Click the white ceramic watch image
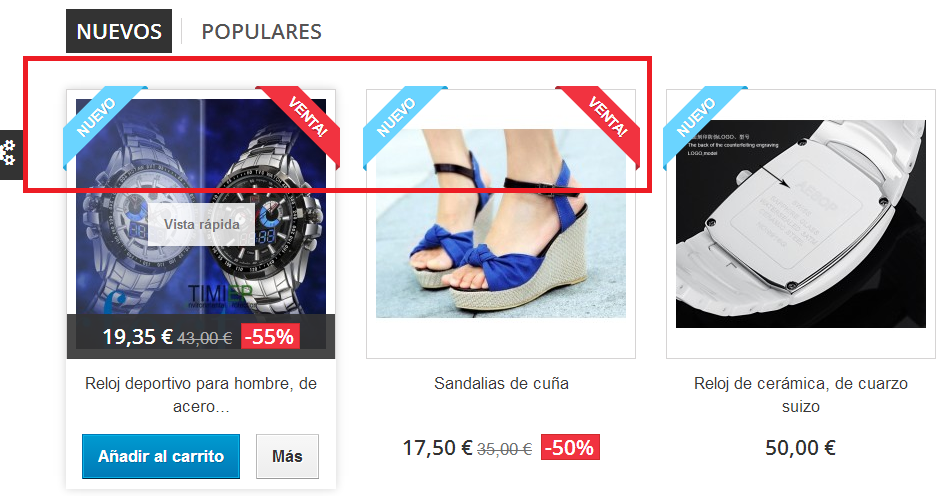 pyautogui.click(x=801, y=224)
